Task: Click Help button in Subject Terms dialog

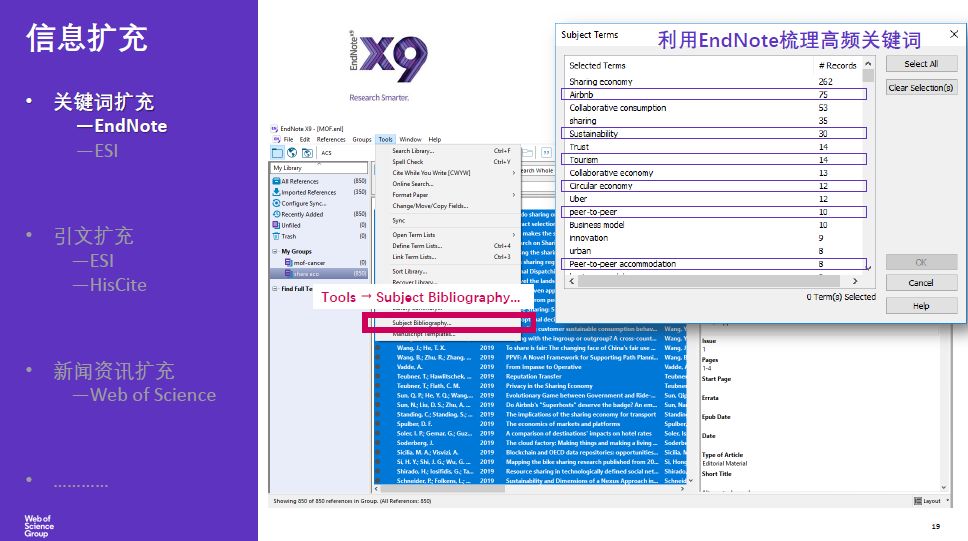Action: pyautogui.click(x=921, y=306)
